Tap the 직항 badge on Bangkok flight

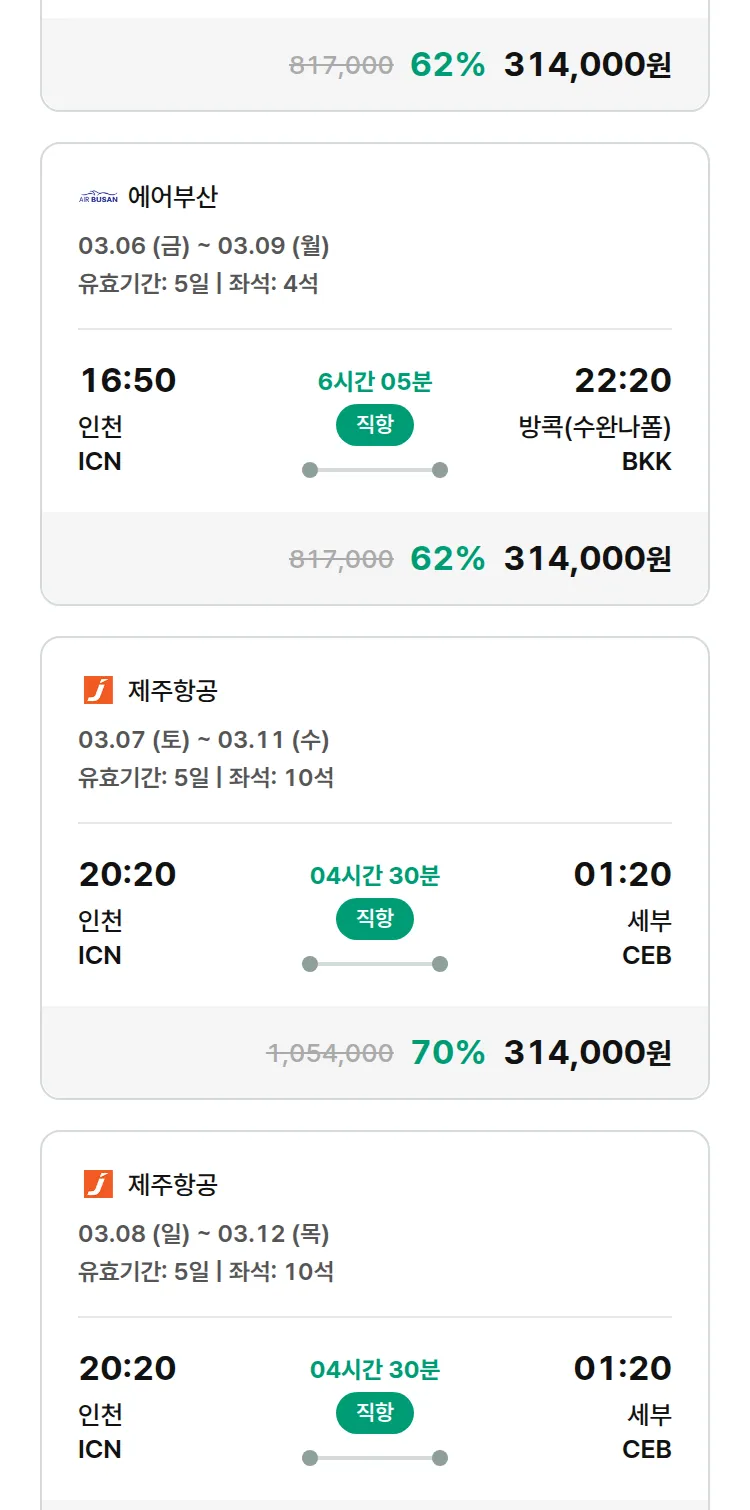click(375, 425)
